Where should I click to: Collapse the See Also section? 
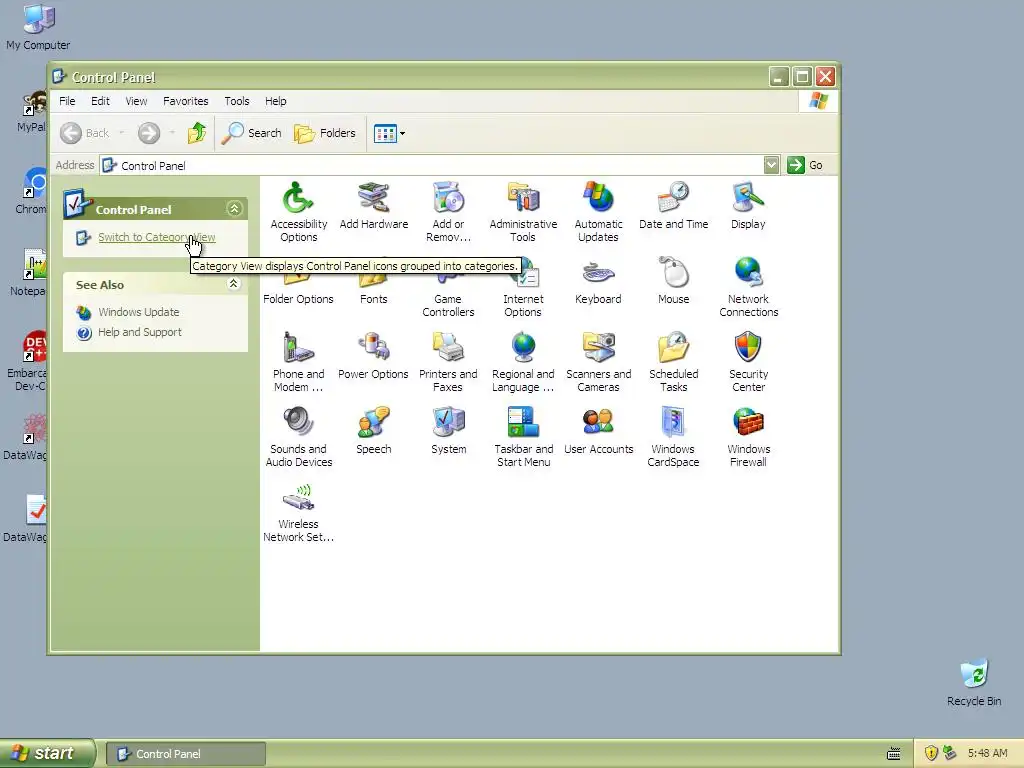(x=233, y=283)
